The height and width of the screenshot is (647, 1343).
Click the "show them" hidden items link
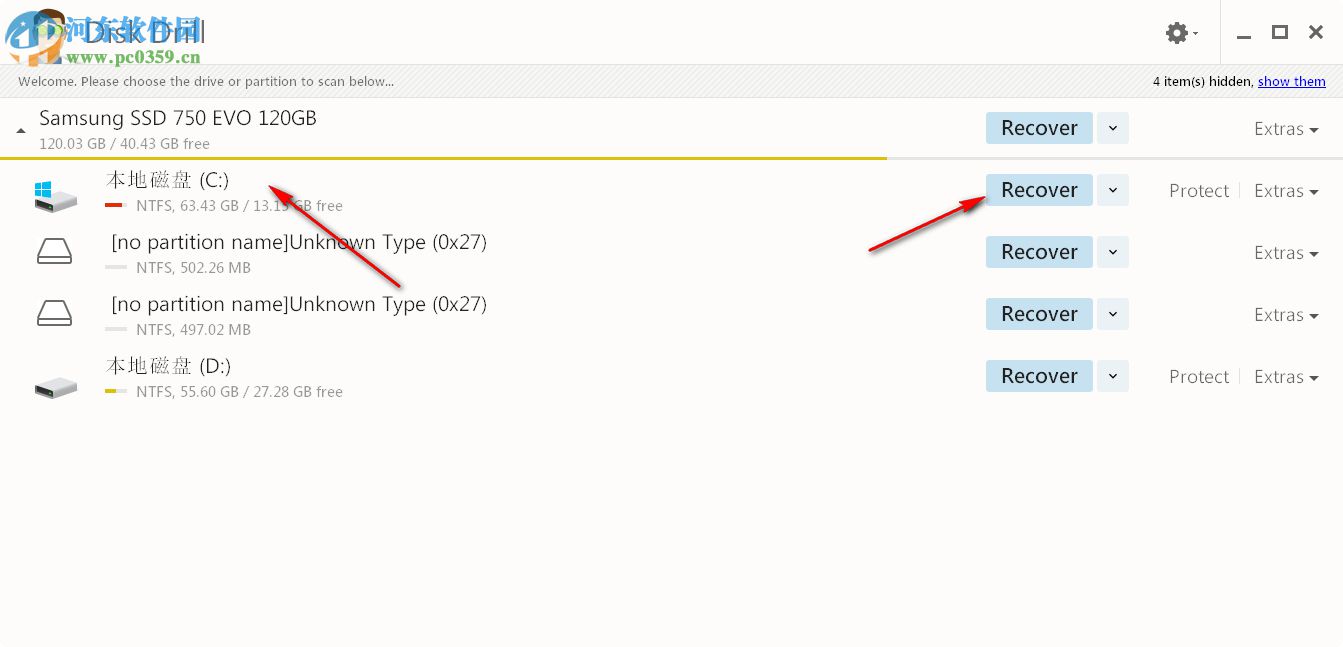tap(1291, 82)
